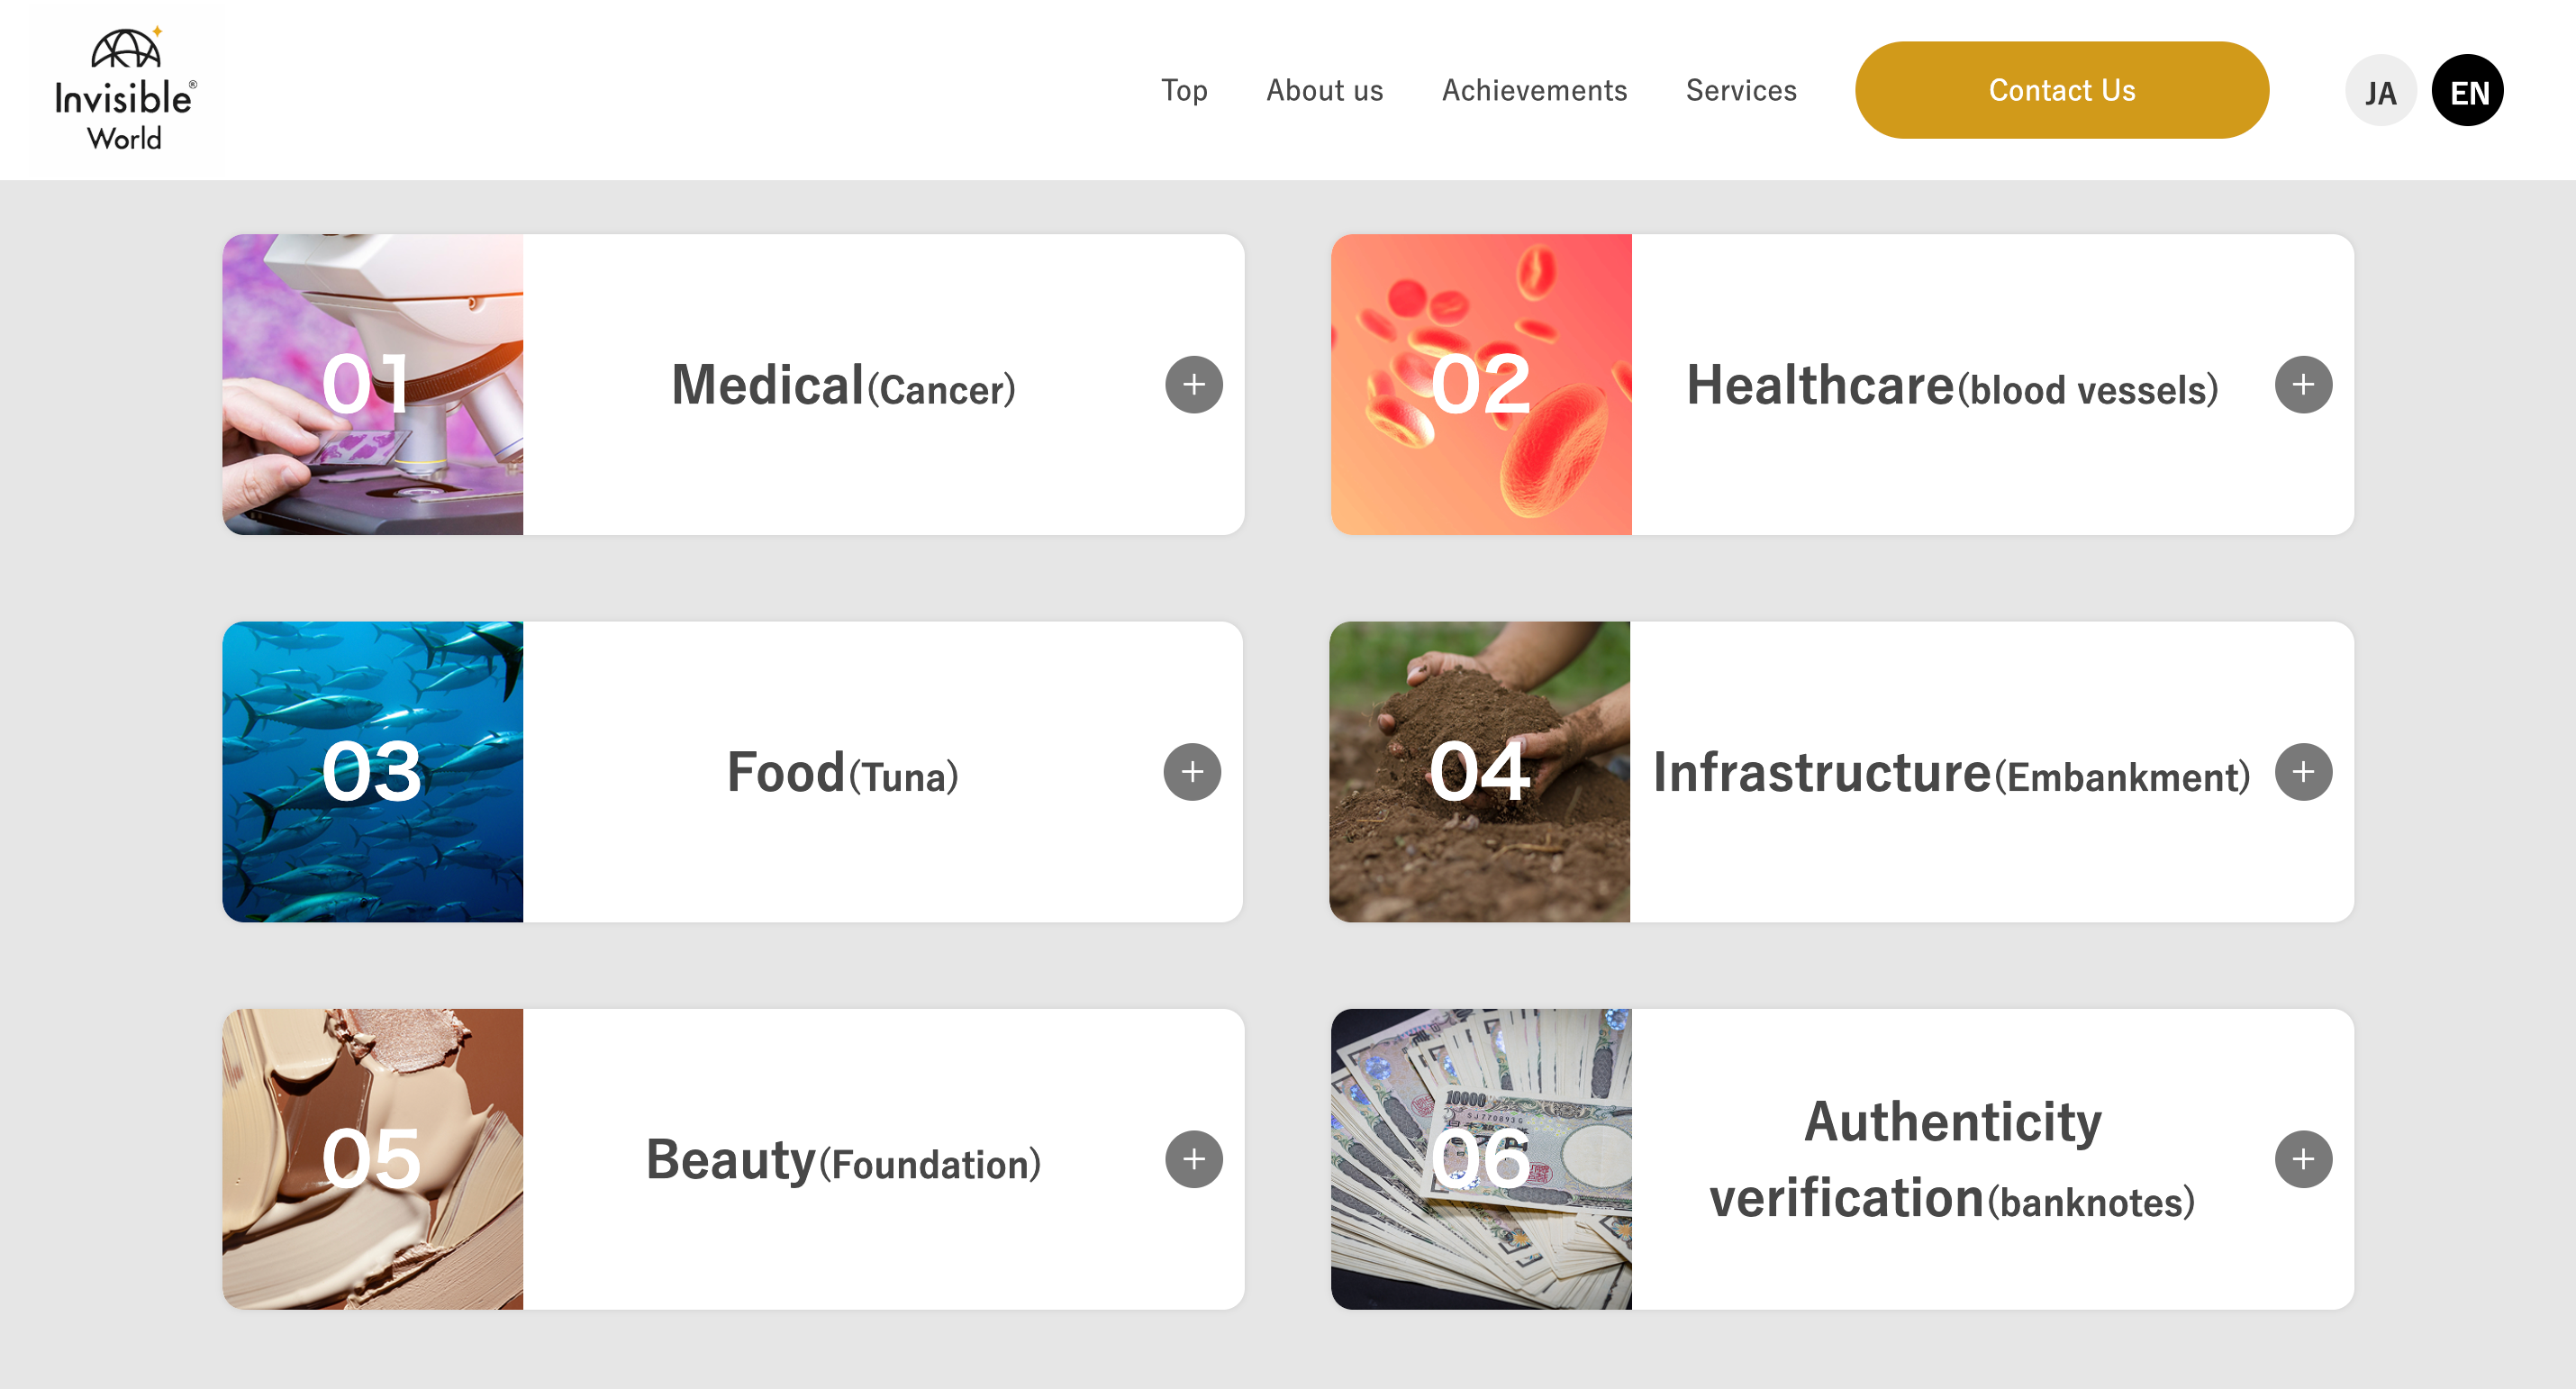
Task: Open Authenticity verification via plus icon
Action: [x=2302, y=1159]
